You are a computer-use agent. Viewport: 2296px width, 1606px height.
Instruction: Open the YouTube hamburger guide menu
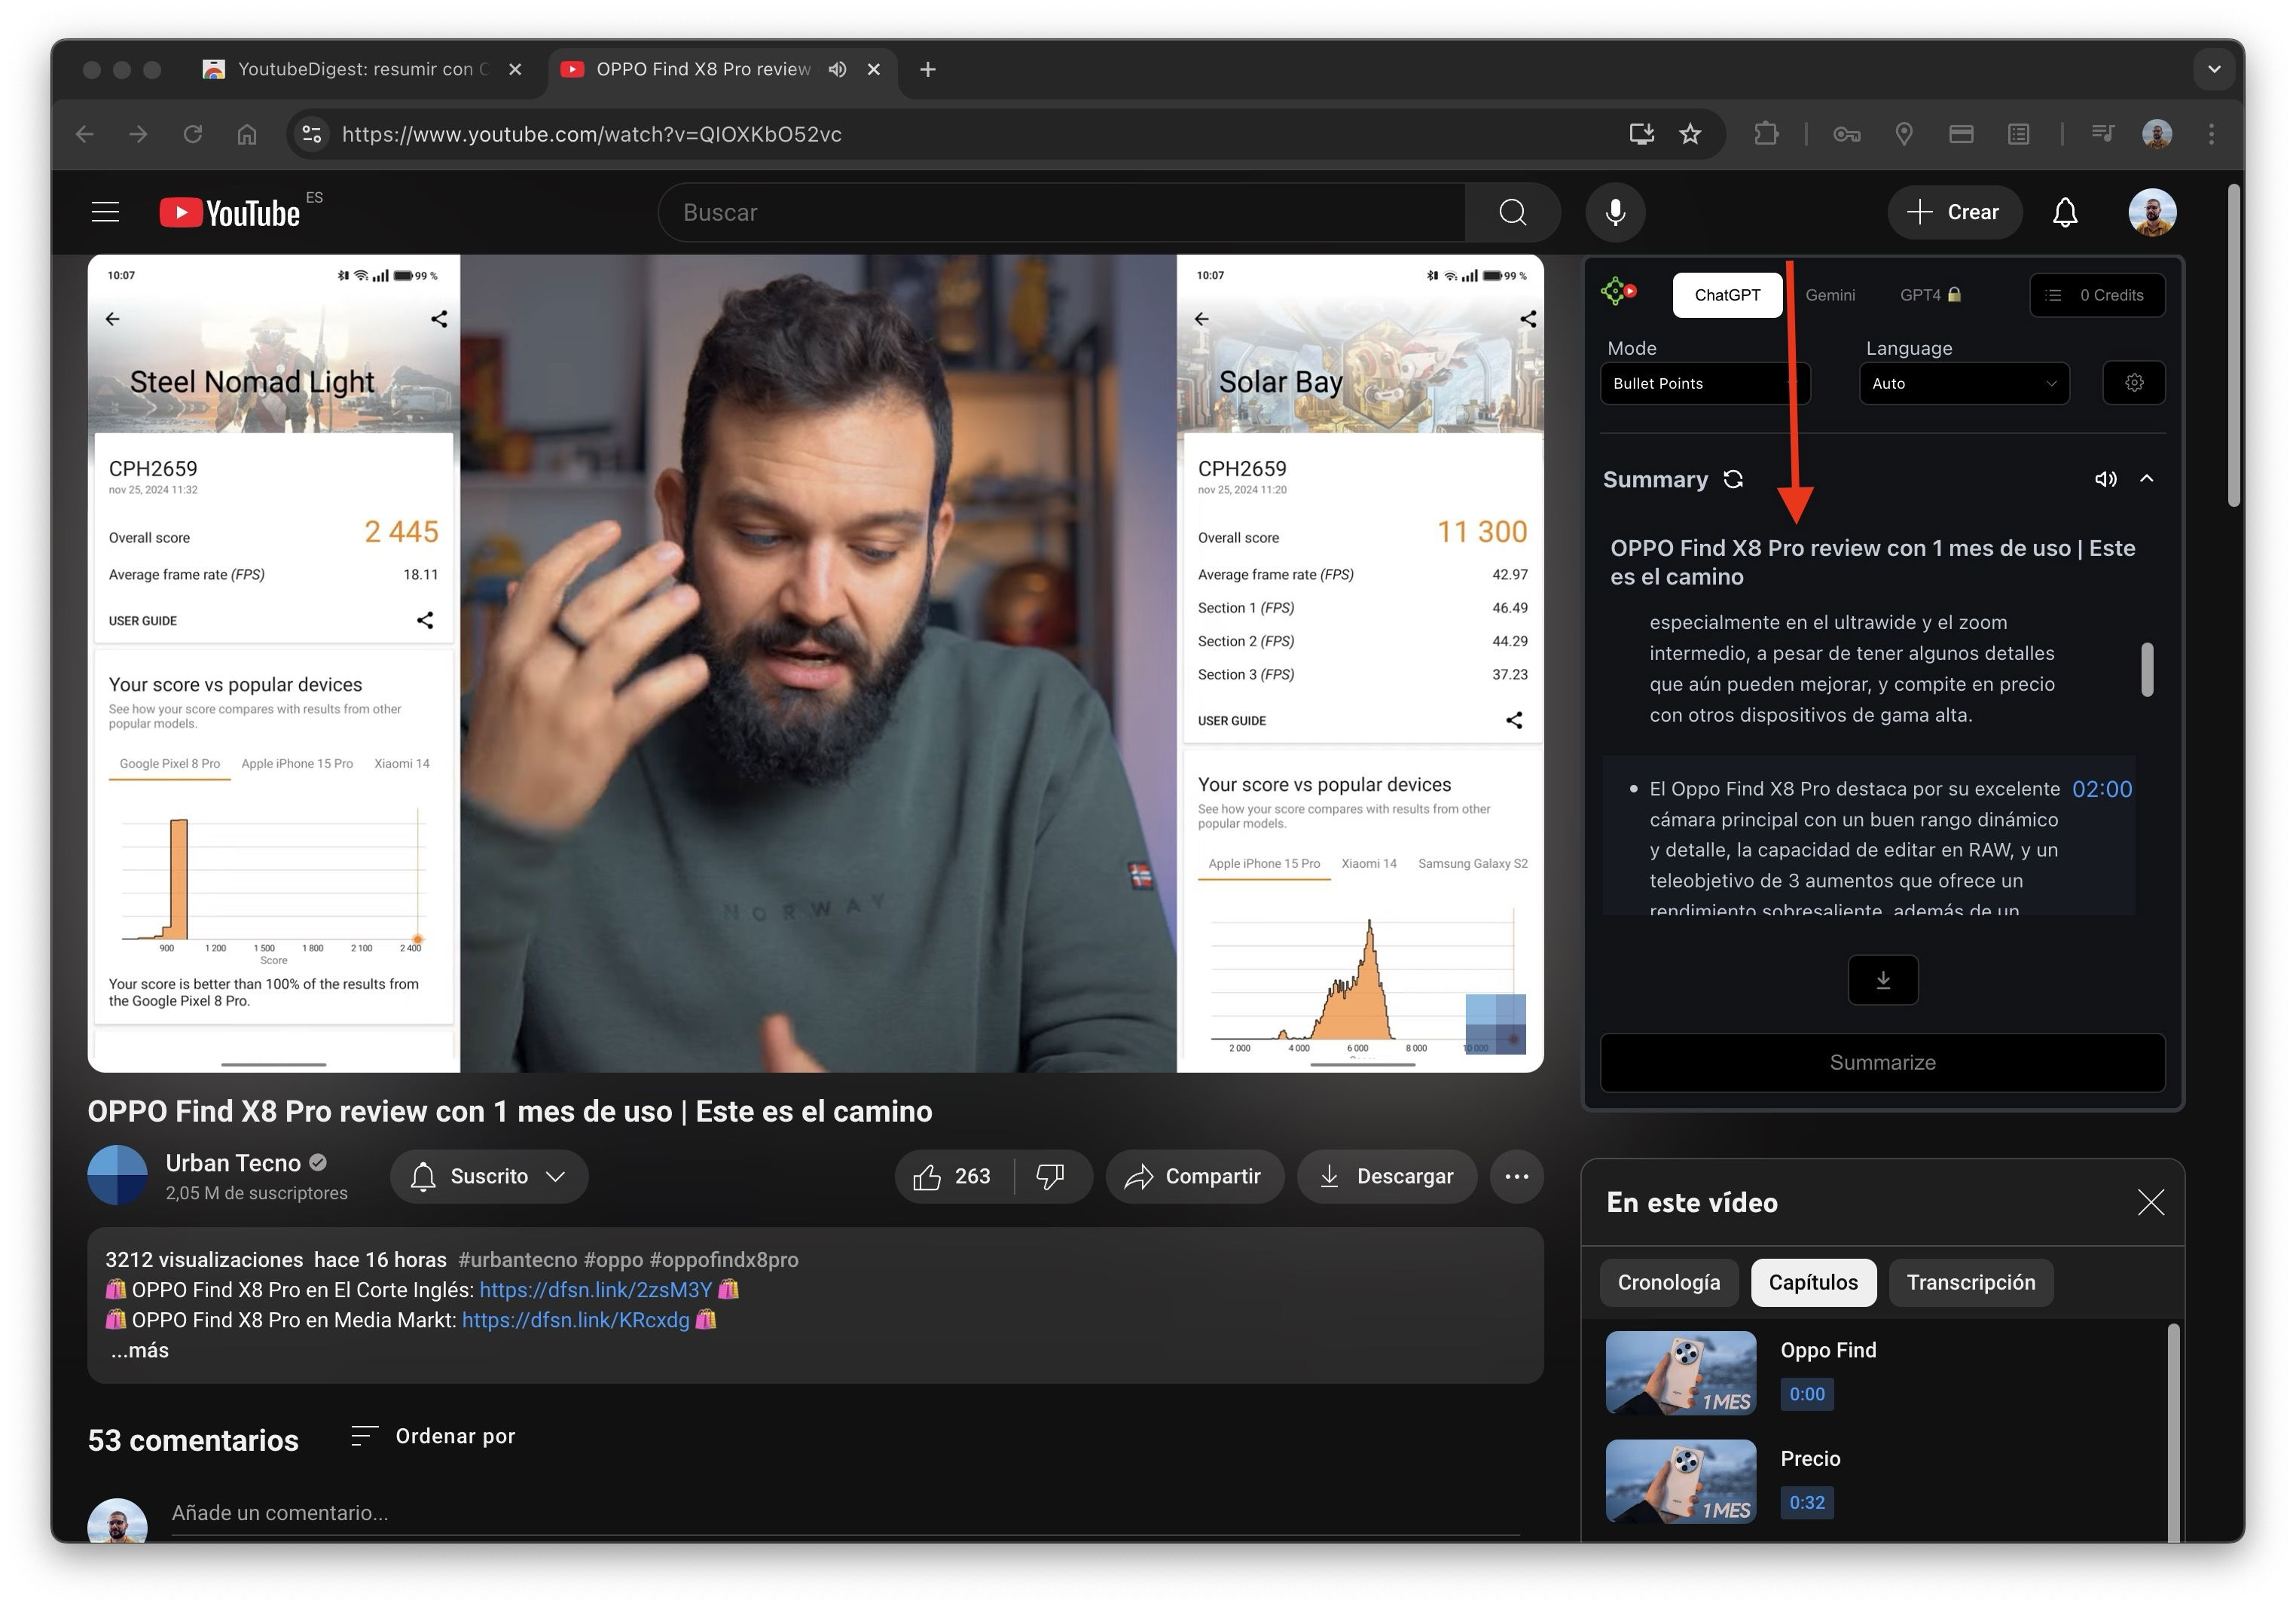105,212
